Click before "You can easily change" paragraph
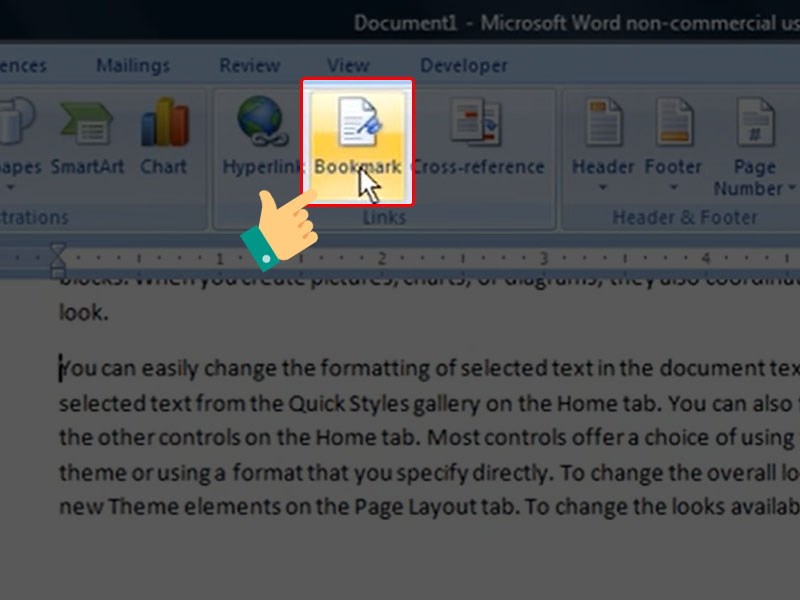 pos(60,368)
